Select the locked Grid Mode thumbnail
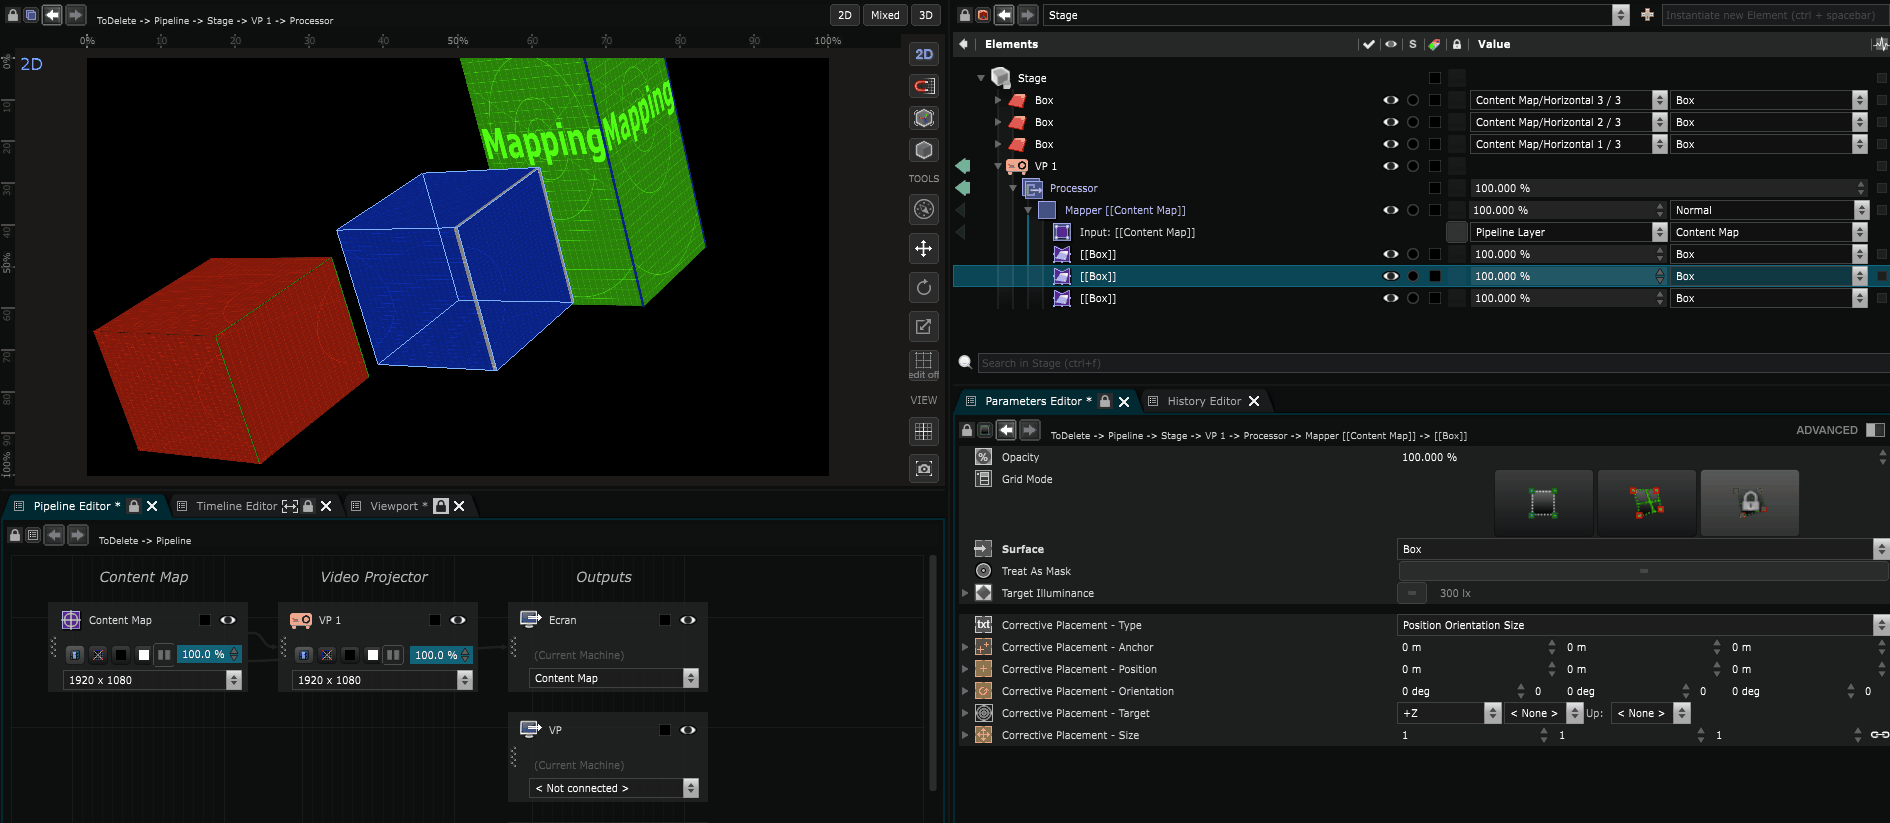1890x823 pixels. click(1749, 503)
